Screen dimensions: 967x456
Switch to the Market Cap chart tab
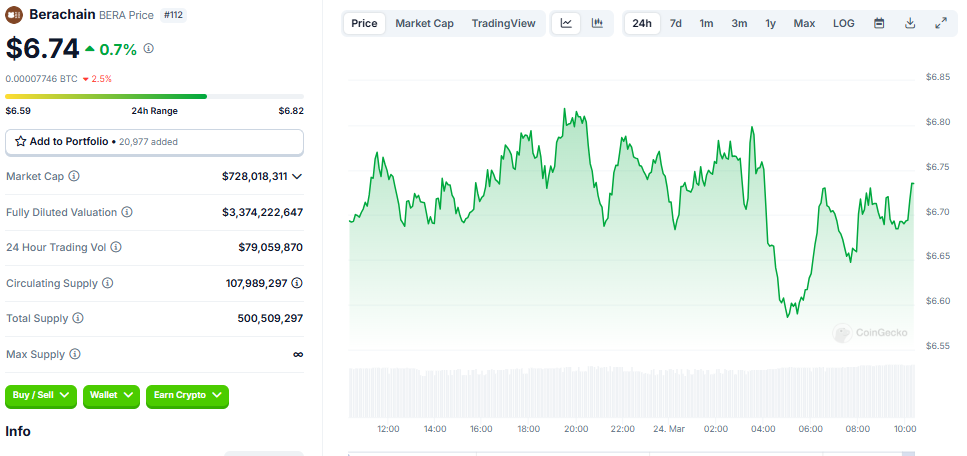424,23
